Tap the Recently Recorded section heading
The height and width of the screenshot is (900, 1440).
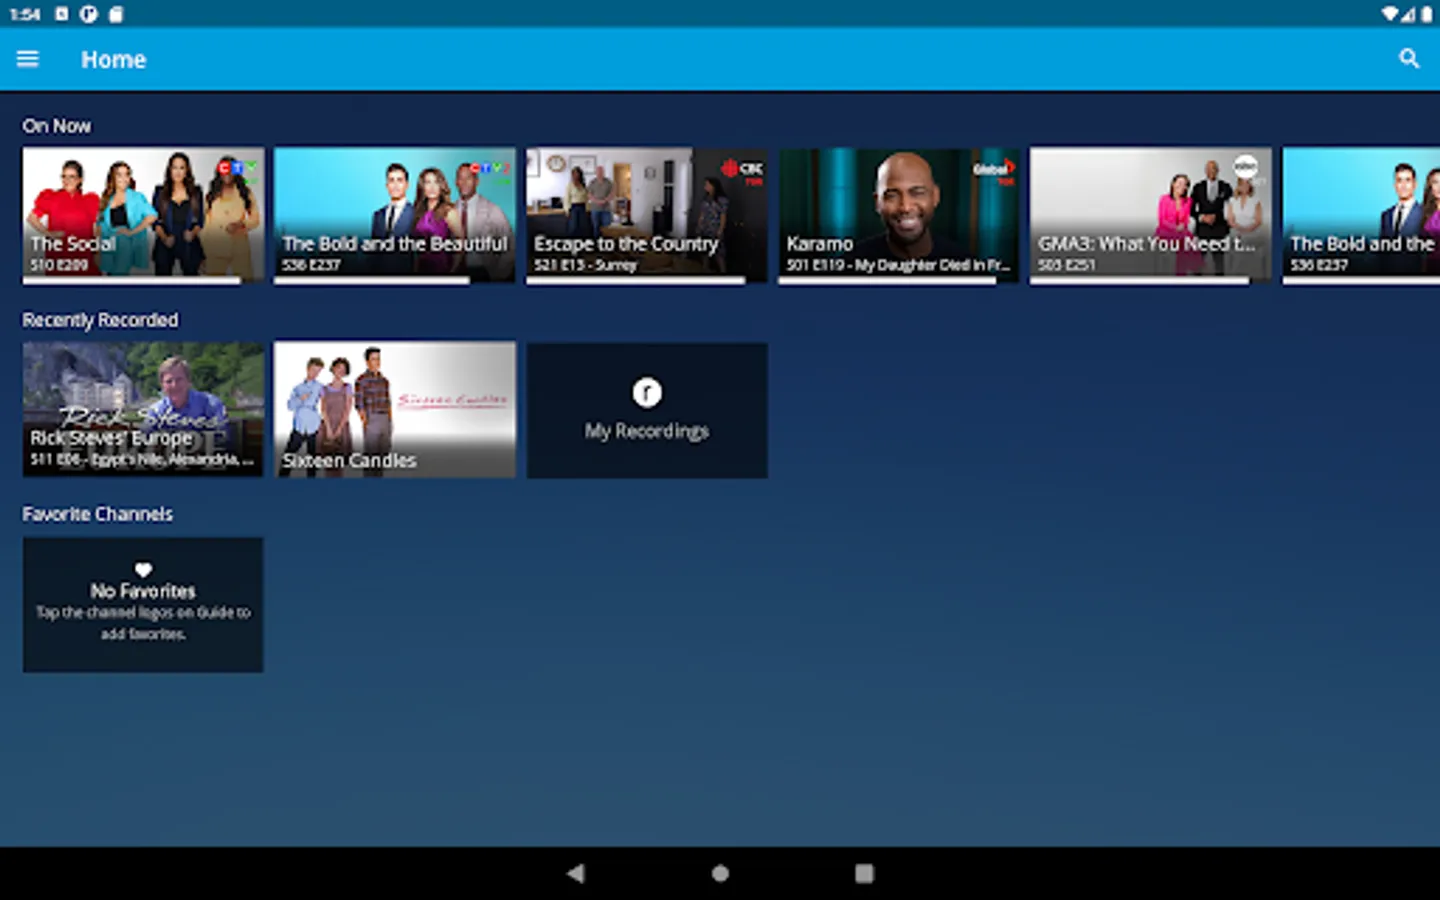click(x=100, y=320)
